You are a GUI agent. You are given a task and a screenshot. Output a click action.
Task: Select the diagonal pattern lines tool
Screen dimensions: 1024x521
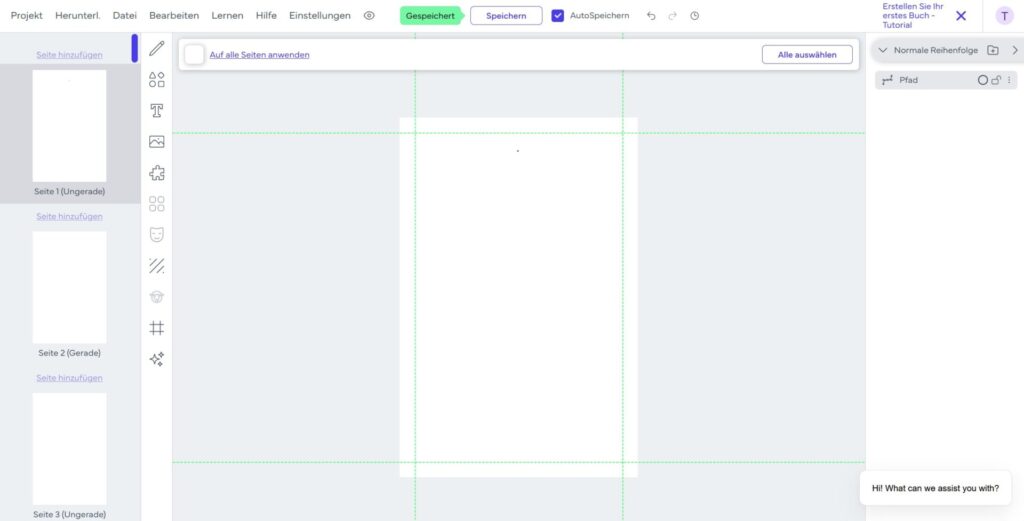click(x=157, y=266)
